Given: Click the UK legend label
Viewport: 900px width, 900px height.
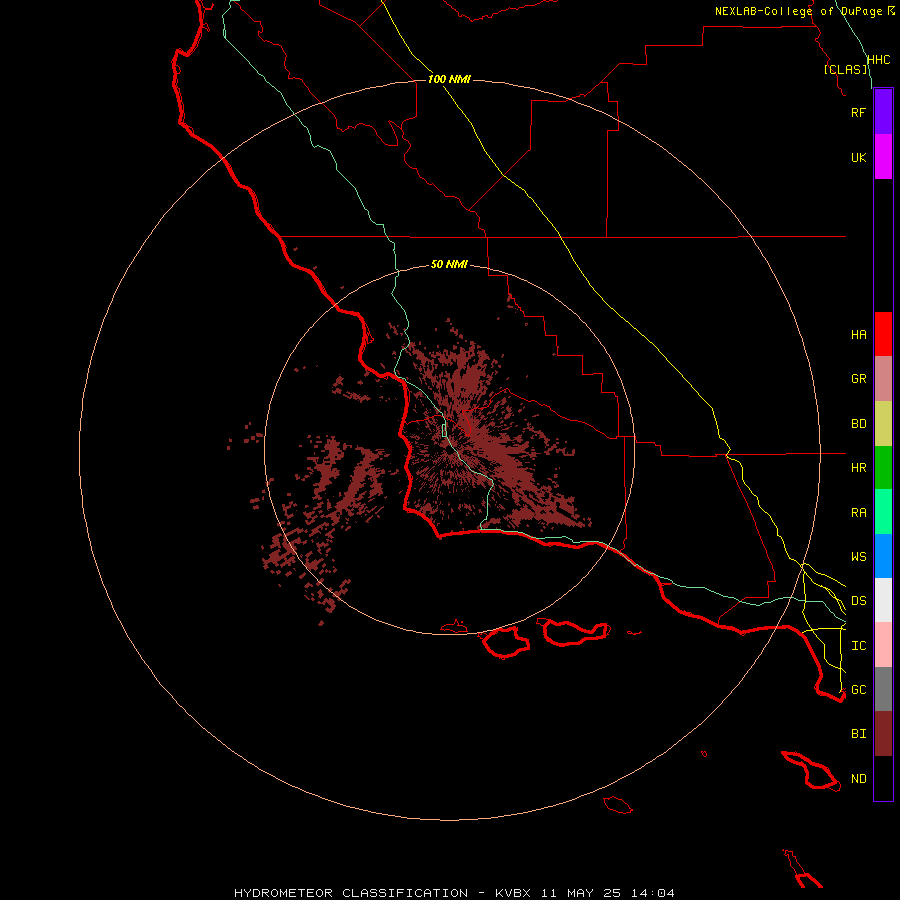Looking at the screenshot, I should click(858, 157).
